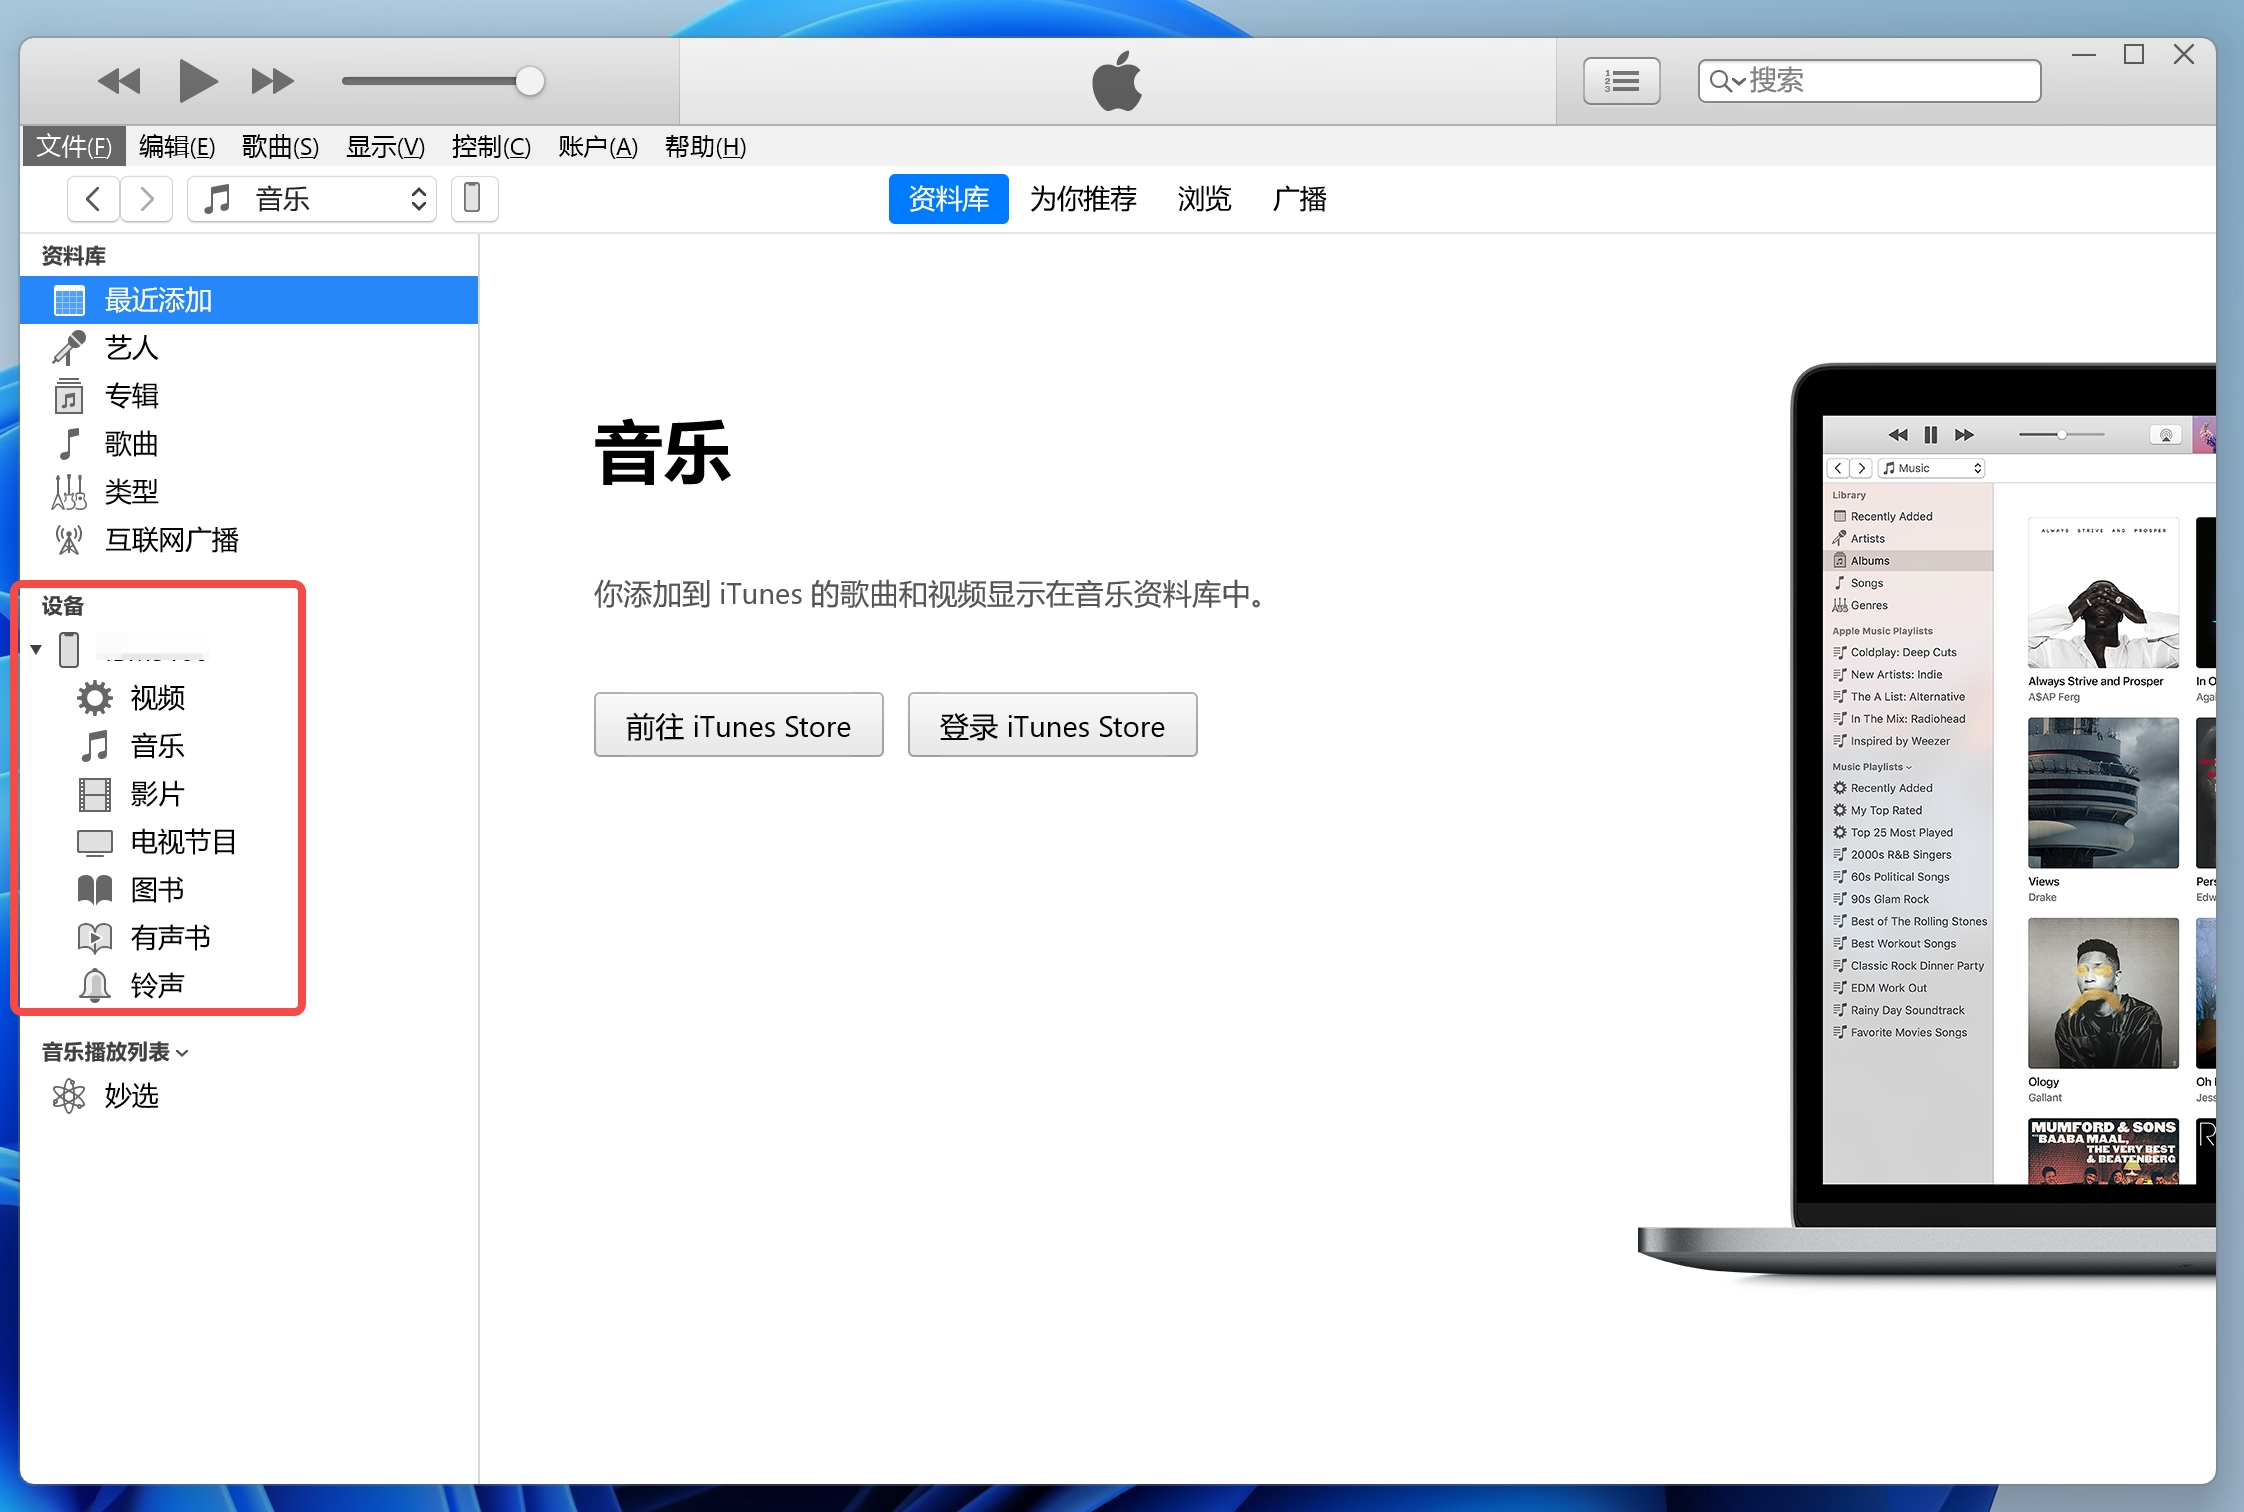Image resolution: width=2244 pixels, height=1512 pixels.
Task: Select 艺人 with microphone icon
Action: pos(131,348)
